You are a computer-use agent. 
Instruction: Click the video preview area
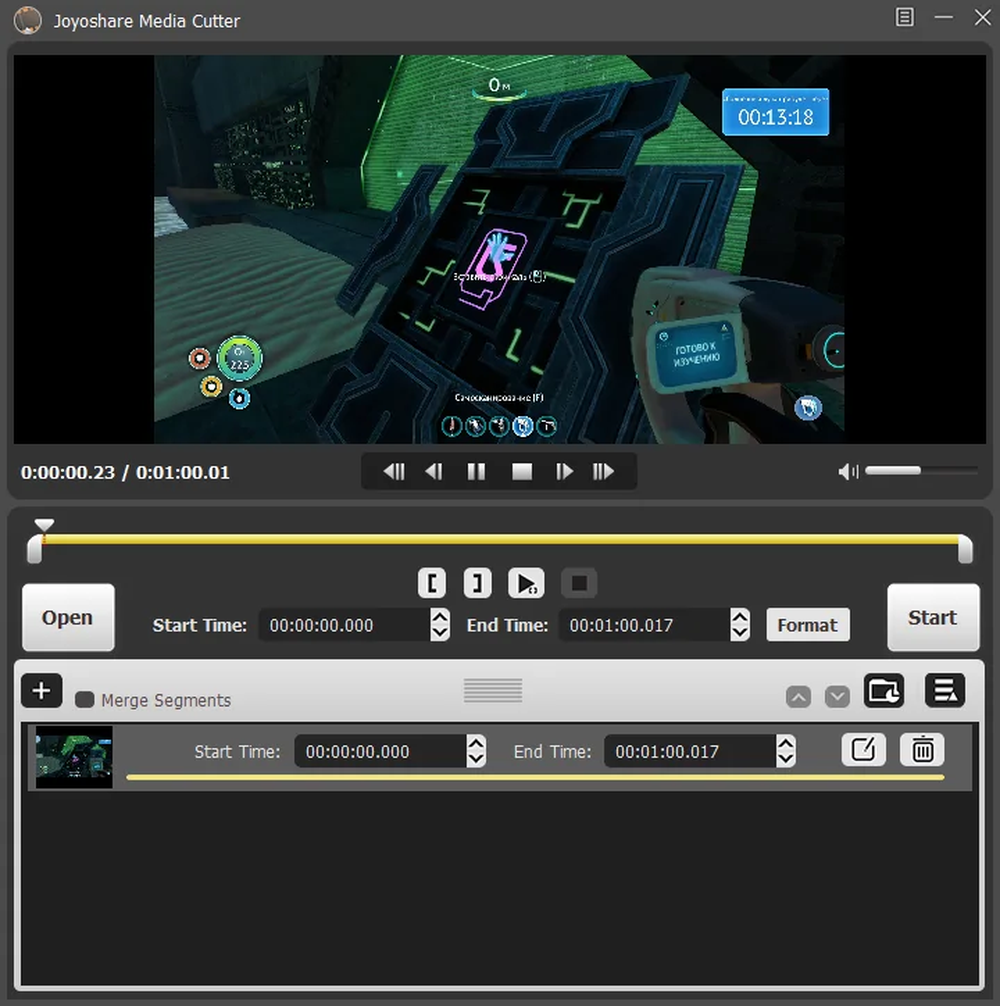tap(500, 249)
